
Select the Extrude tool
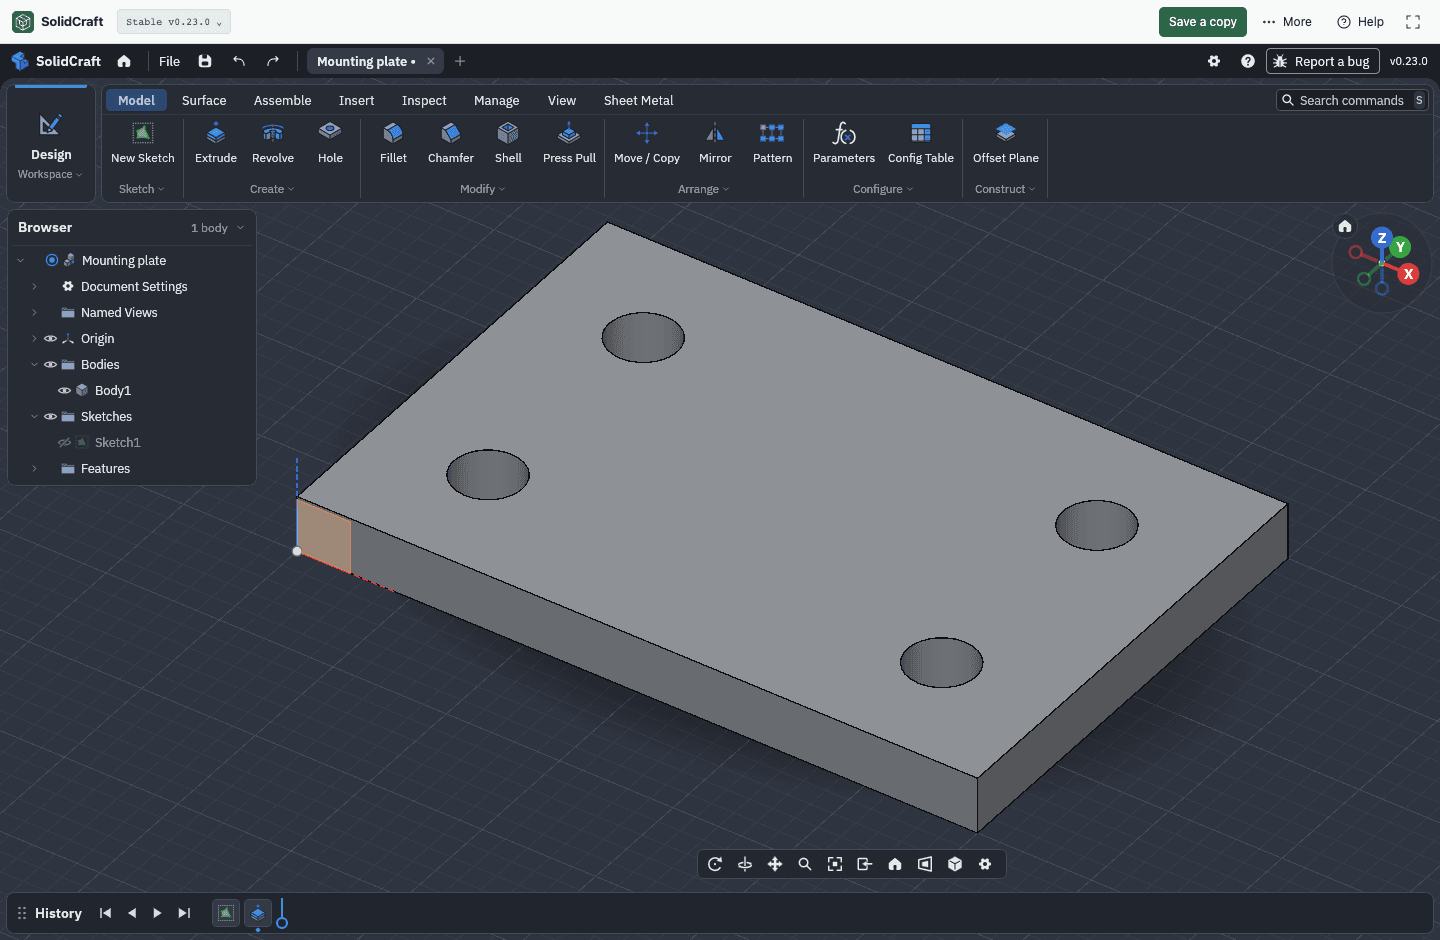(216, 143)
